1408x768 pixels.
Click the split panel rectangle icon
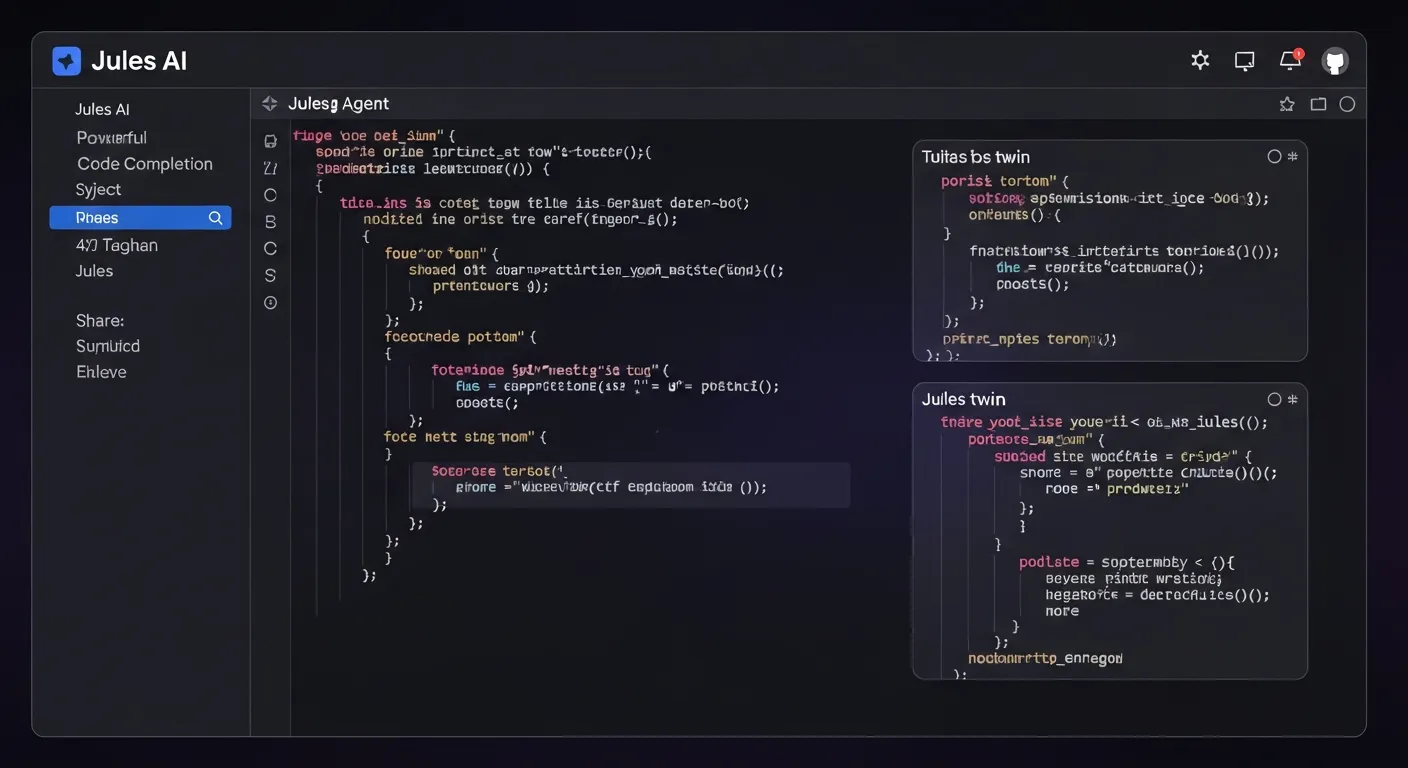[x=1318, y=104]
